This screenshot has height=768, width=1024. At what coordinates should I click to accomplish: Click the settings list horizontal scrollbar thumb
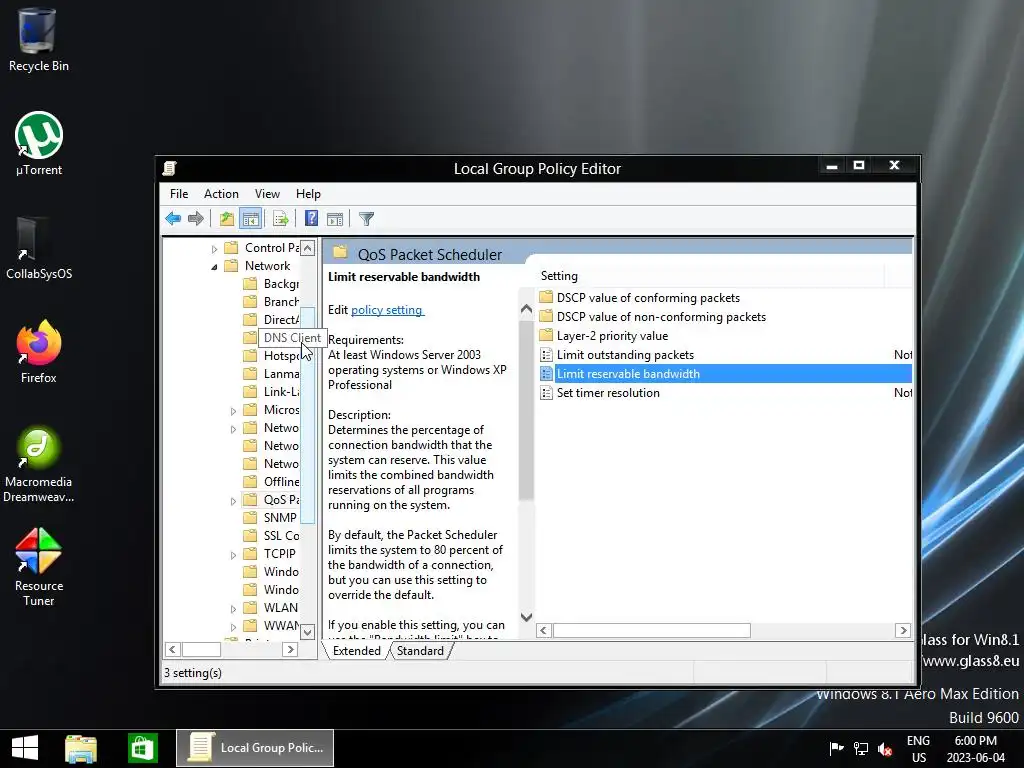tap(652, 630)
